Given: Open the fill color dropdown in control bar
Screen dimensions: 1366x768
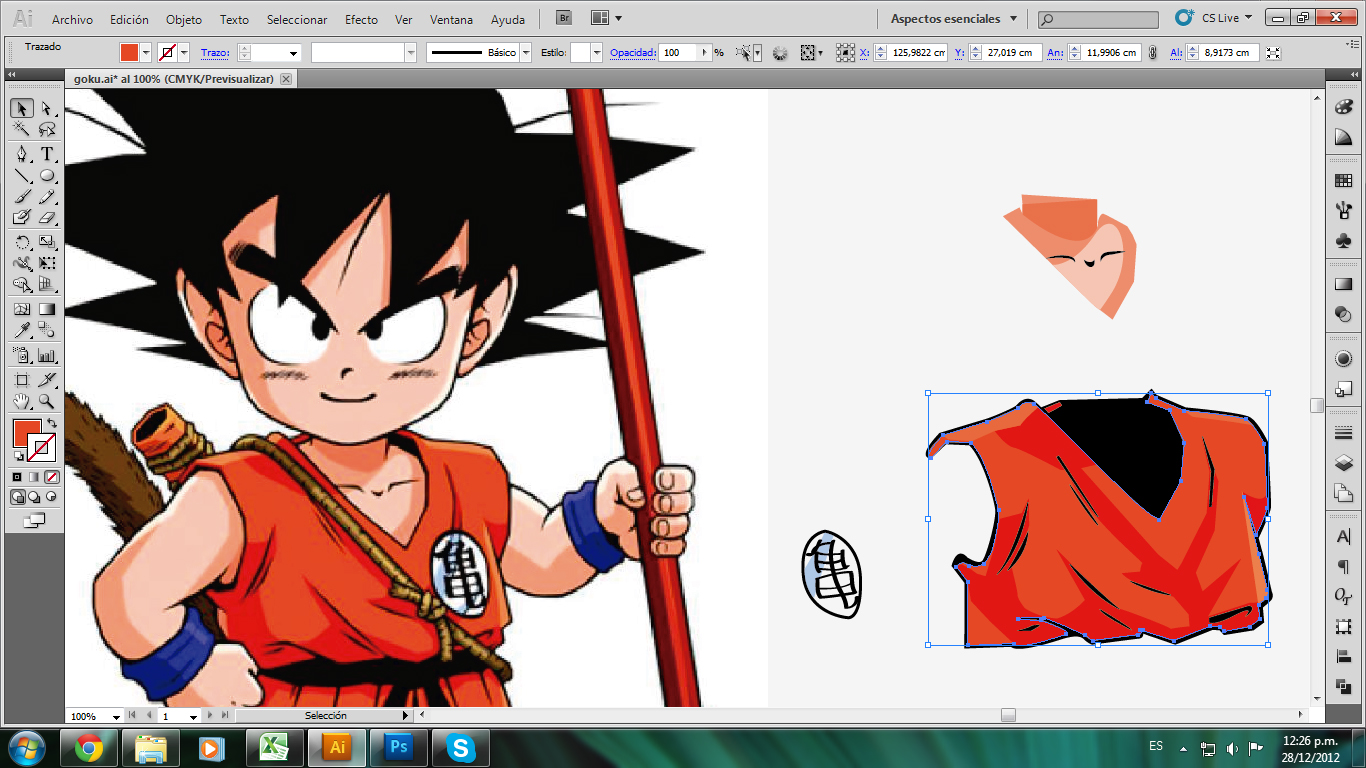Looking at the screenshot, I should point(146,53).
